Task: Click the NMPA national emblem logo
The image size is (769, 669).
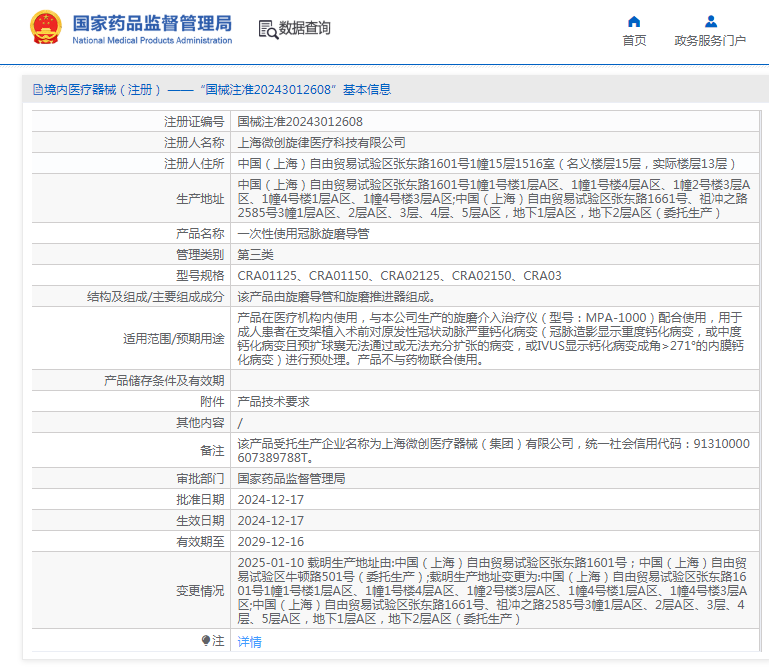Action: (x=46, y=27)
